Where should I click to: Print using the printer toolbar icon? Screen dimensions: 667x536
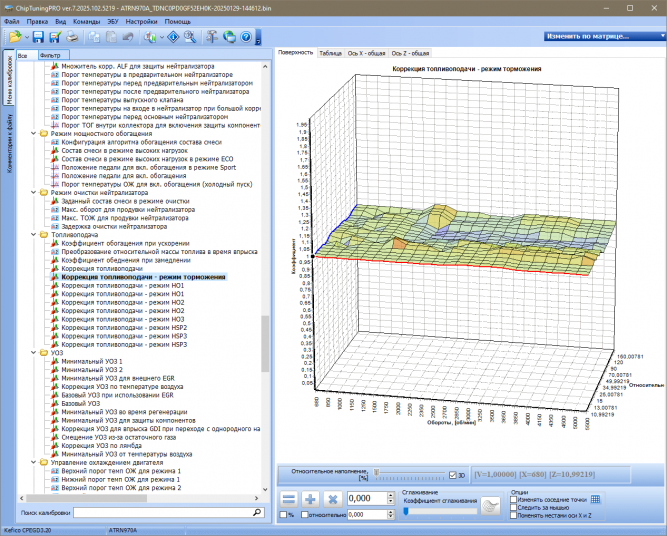(72, 37)
